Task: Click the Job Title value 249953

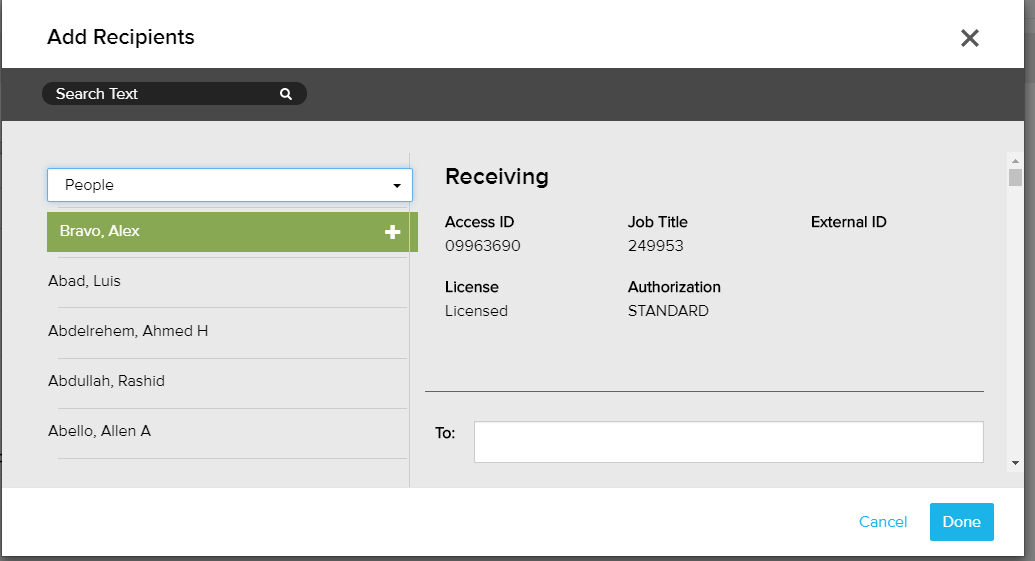Action: tap(655, 246)
